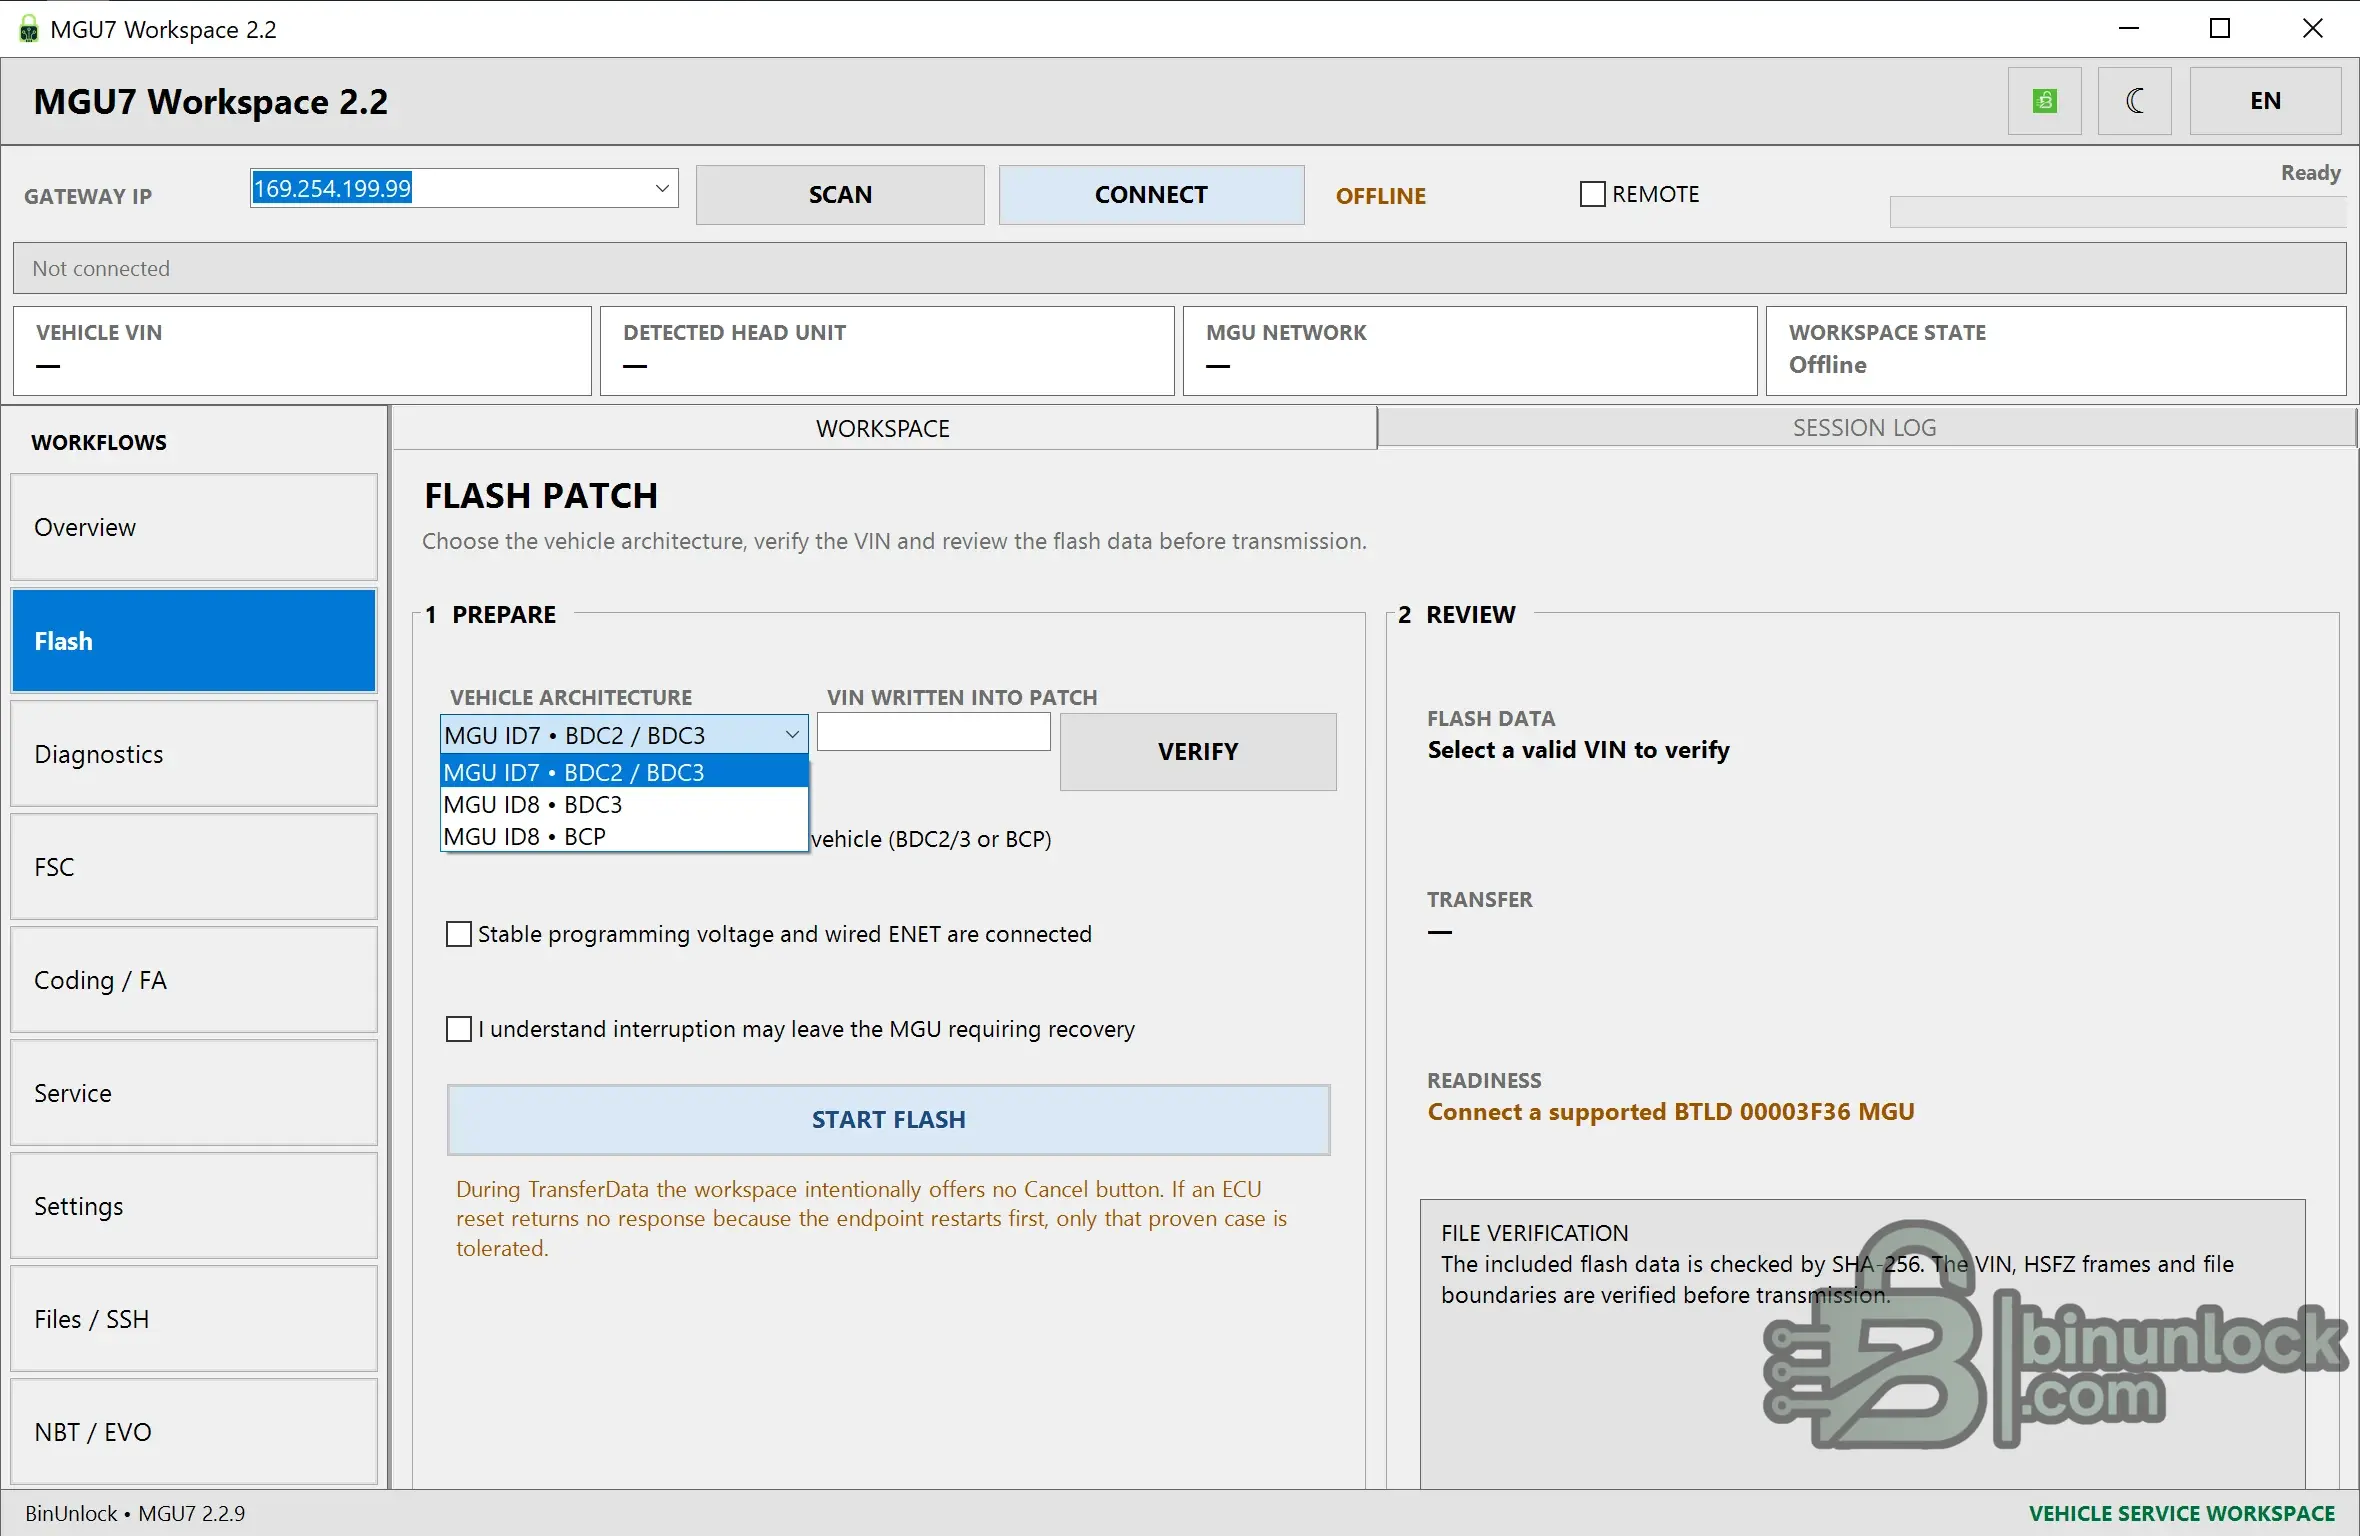The width and height of the screenshot is (2360, 1536).
Task: Select MGU ID7 • BDC2 / BDC3 option
Action: click(x=624, y=772)
